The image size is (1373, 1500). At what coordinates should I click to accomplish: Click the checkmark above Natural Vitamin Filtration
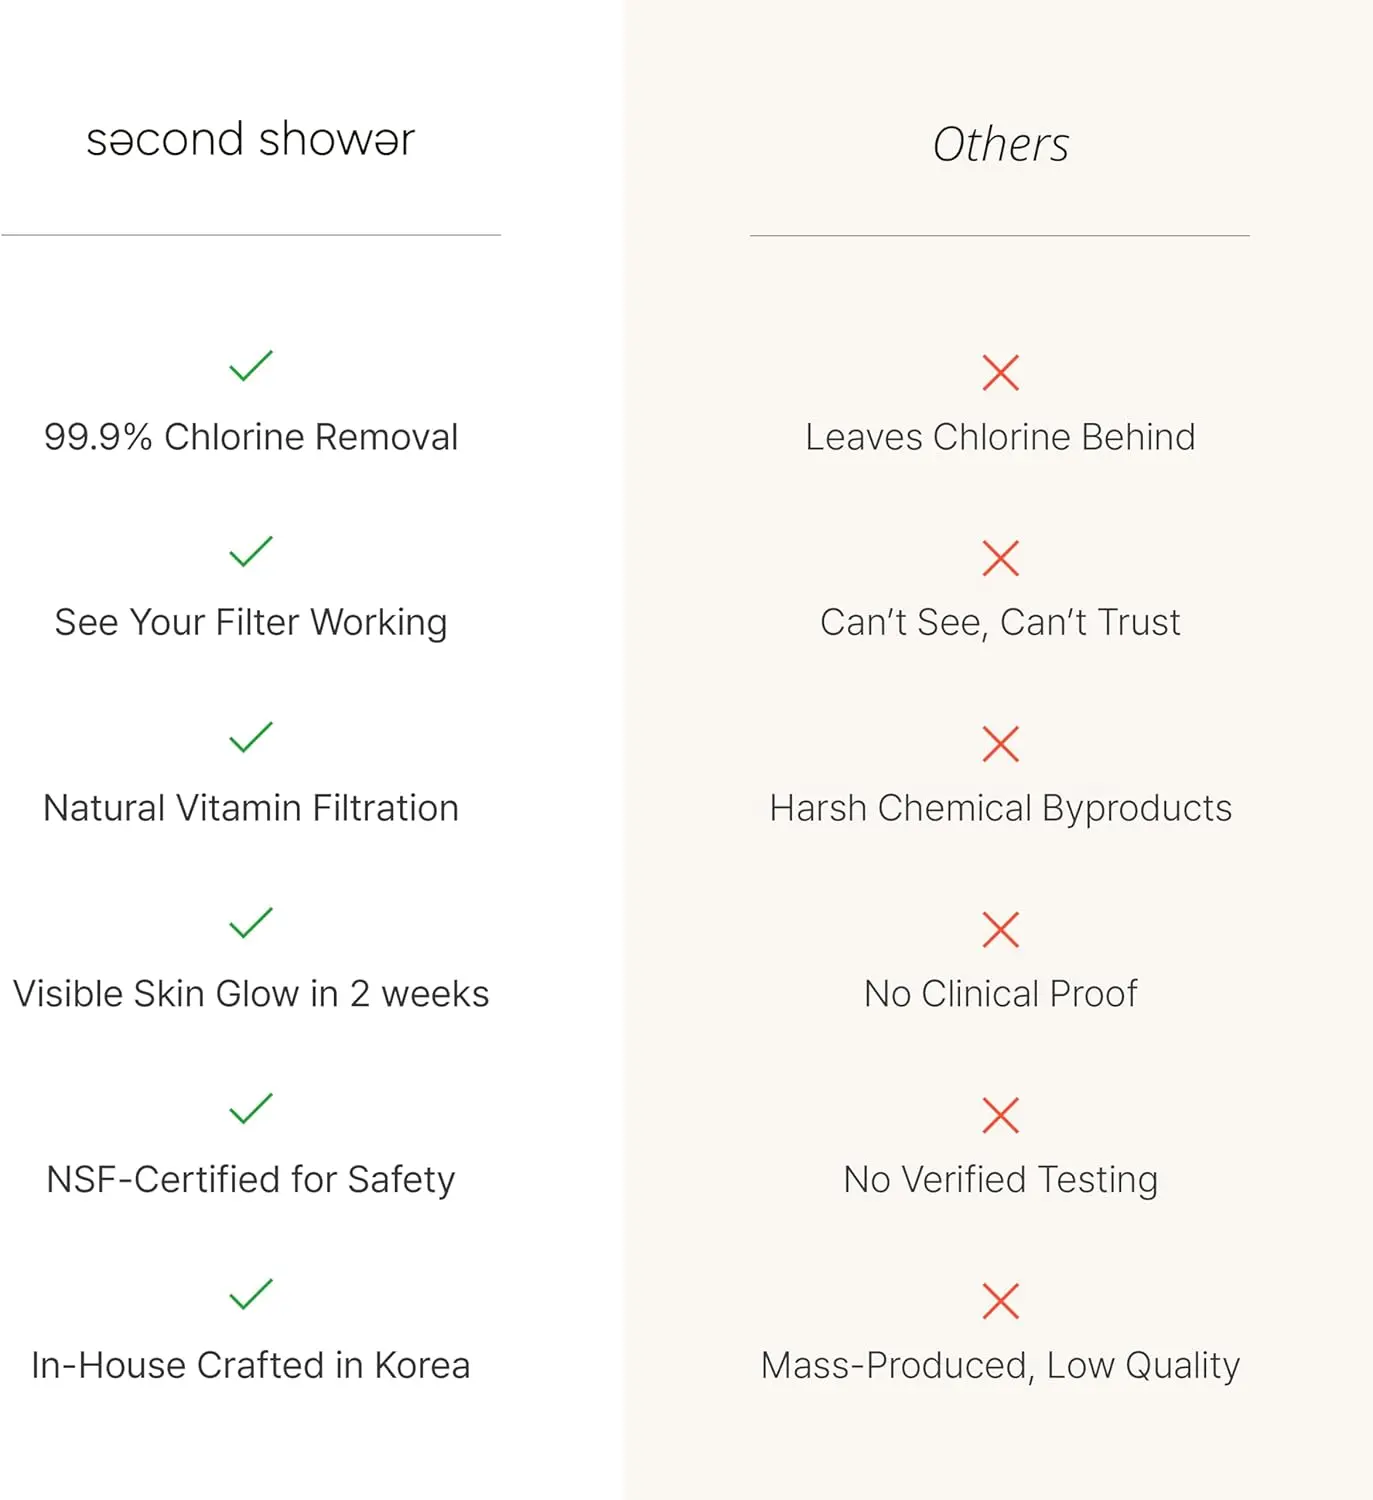coord(250,737)
